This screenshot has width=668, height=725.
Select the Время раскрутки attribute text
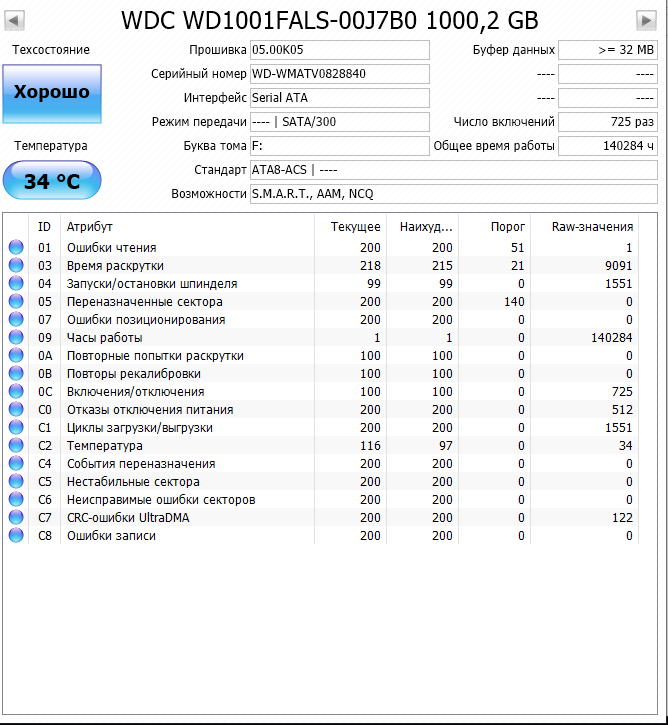pyautogui.click(x=115, y=266)
